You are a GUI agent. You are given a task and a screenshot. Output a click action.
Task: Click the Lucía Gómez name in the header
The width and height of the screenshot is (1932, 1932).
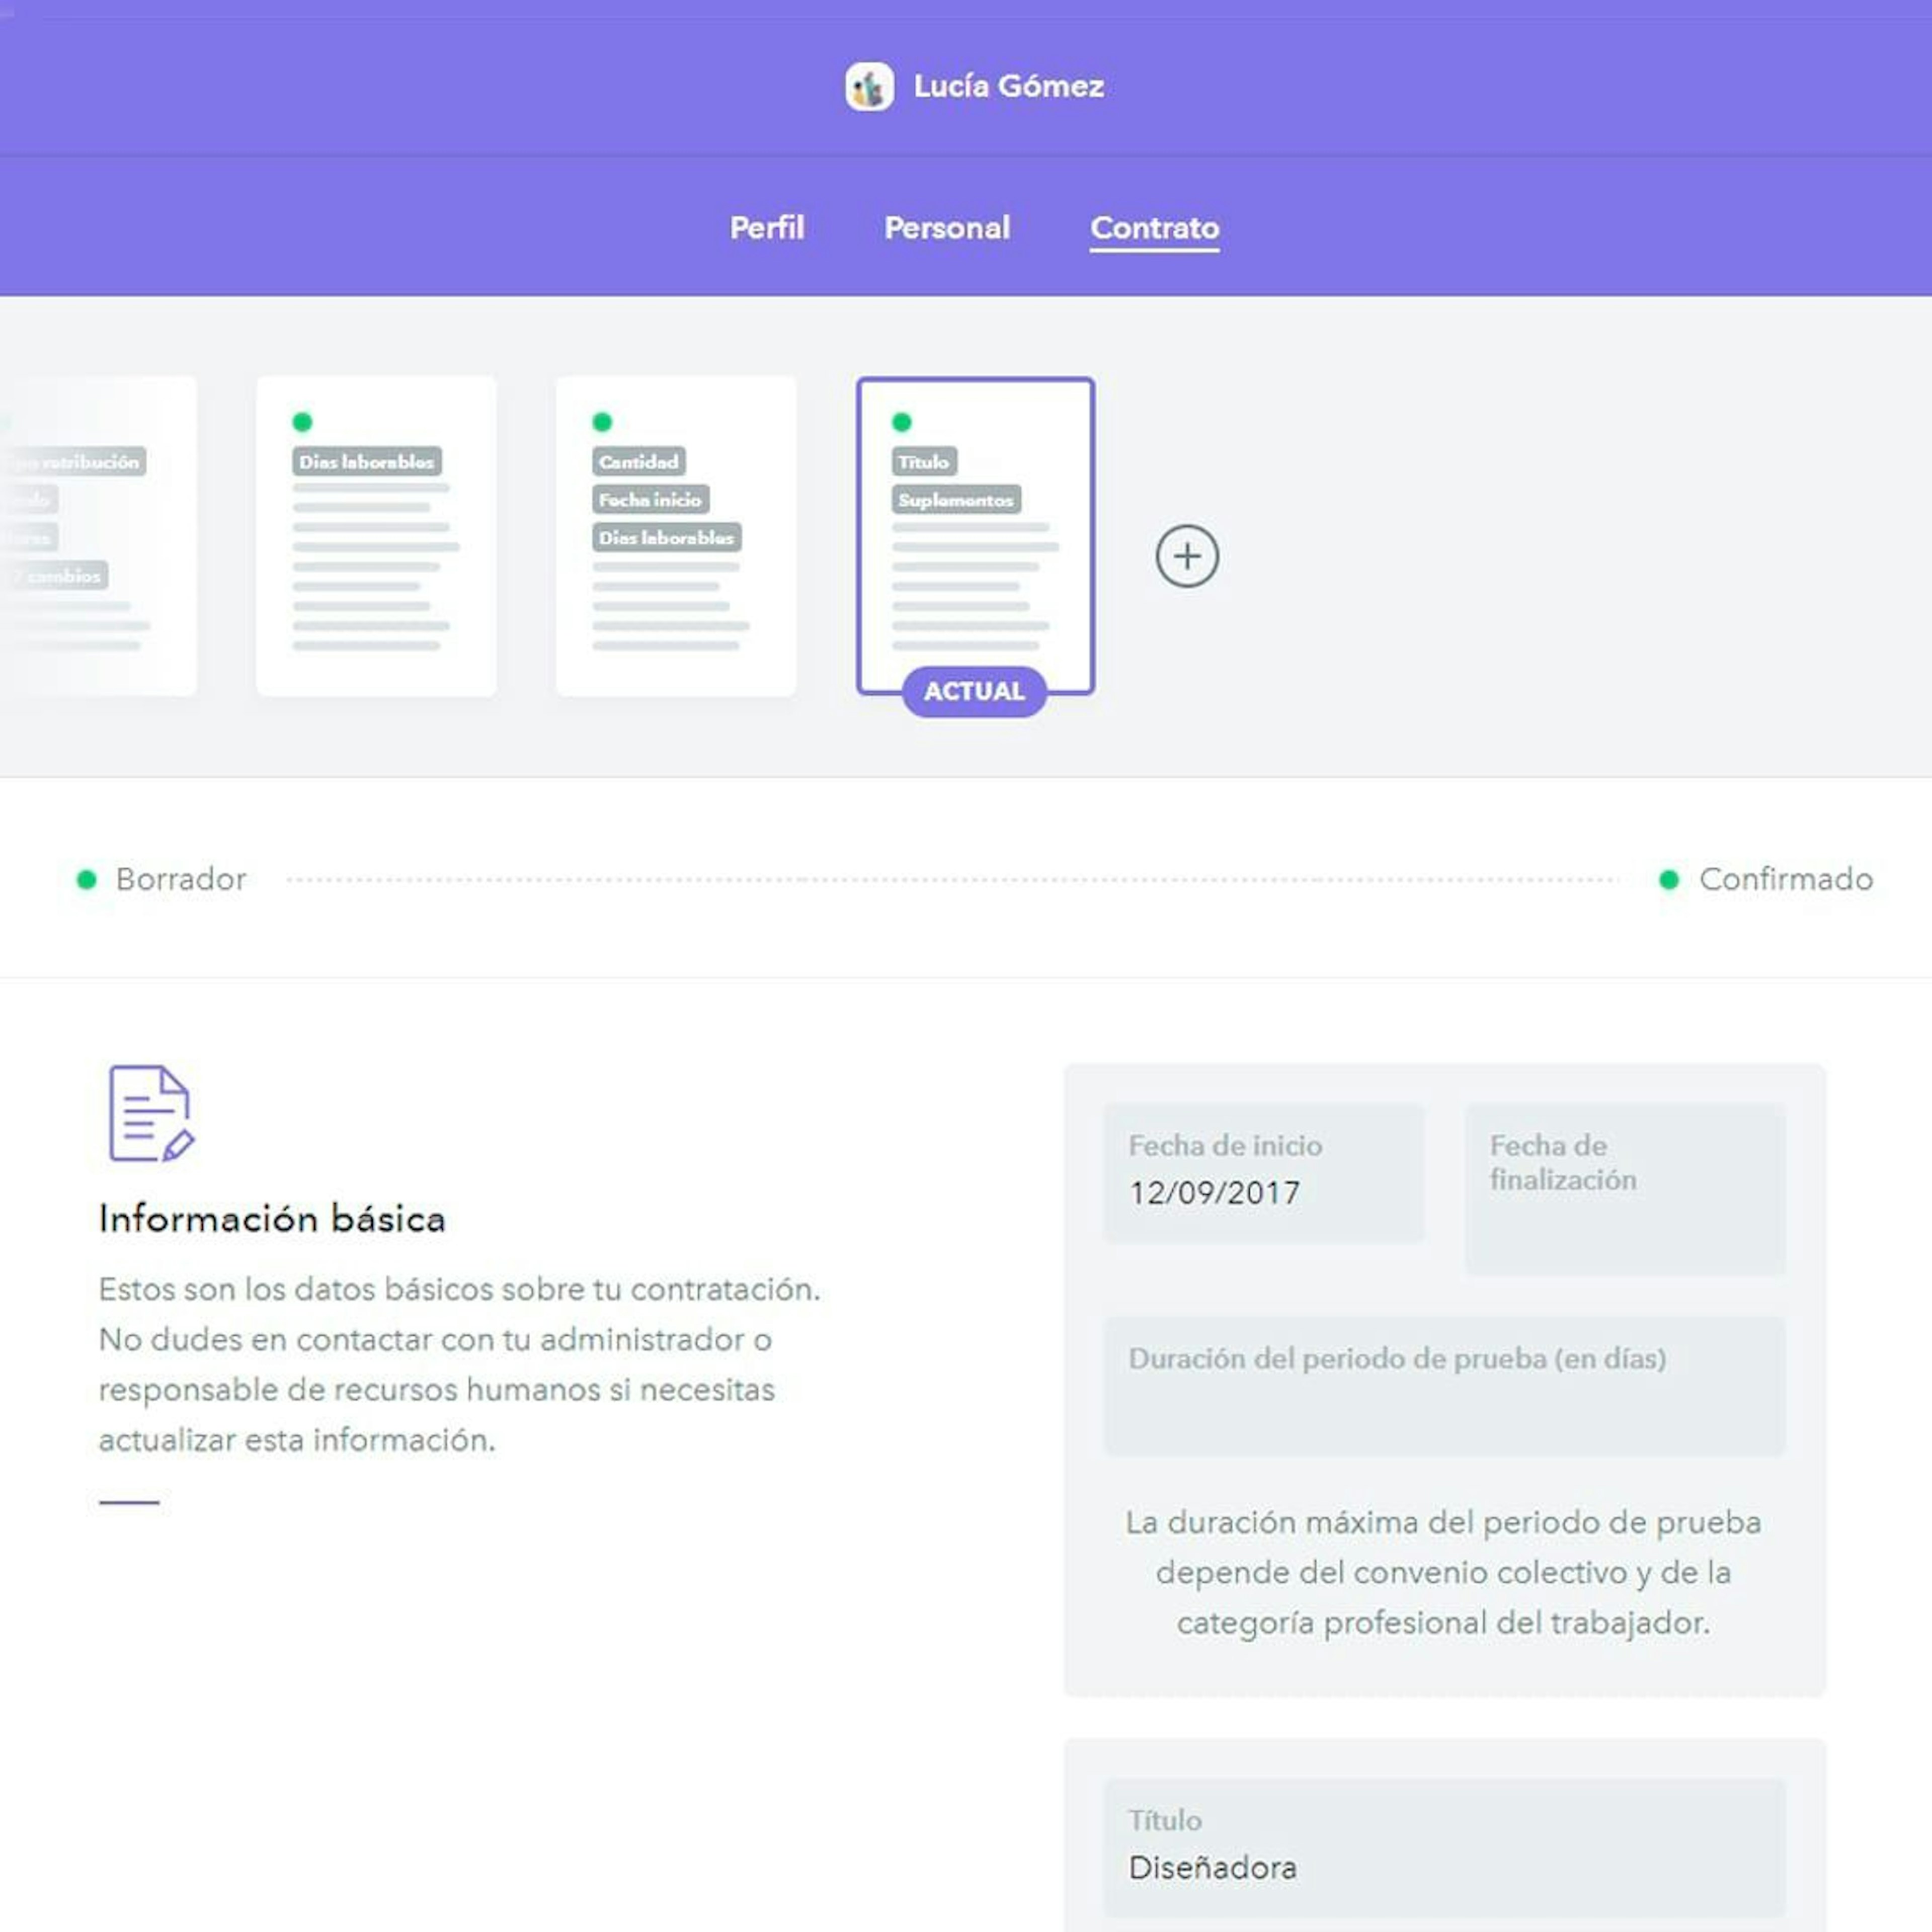tap(1009, 86)
